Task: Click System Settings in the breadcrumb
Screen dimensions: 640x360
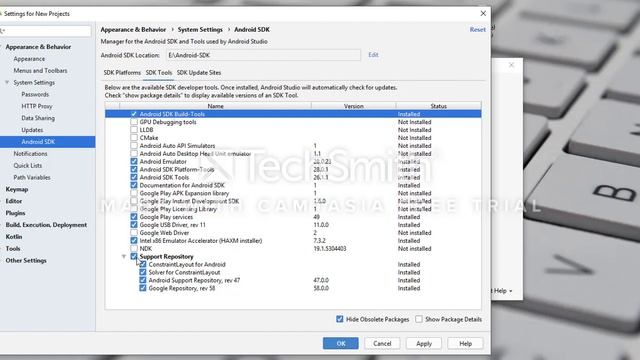Action: (x=200, y=29)
